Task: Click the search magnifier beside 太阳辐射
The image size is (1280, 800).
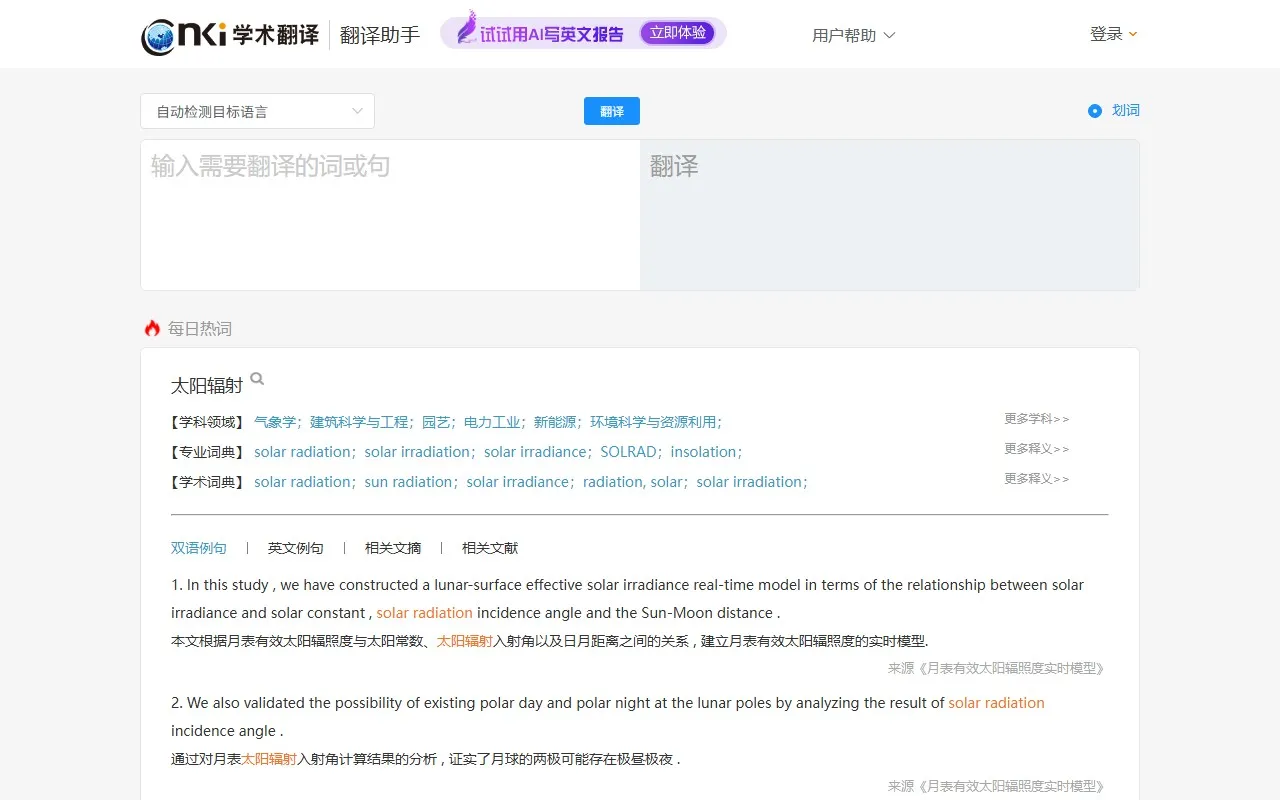Action: point(257,378)
